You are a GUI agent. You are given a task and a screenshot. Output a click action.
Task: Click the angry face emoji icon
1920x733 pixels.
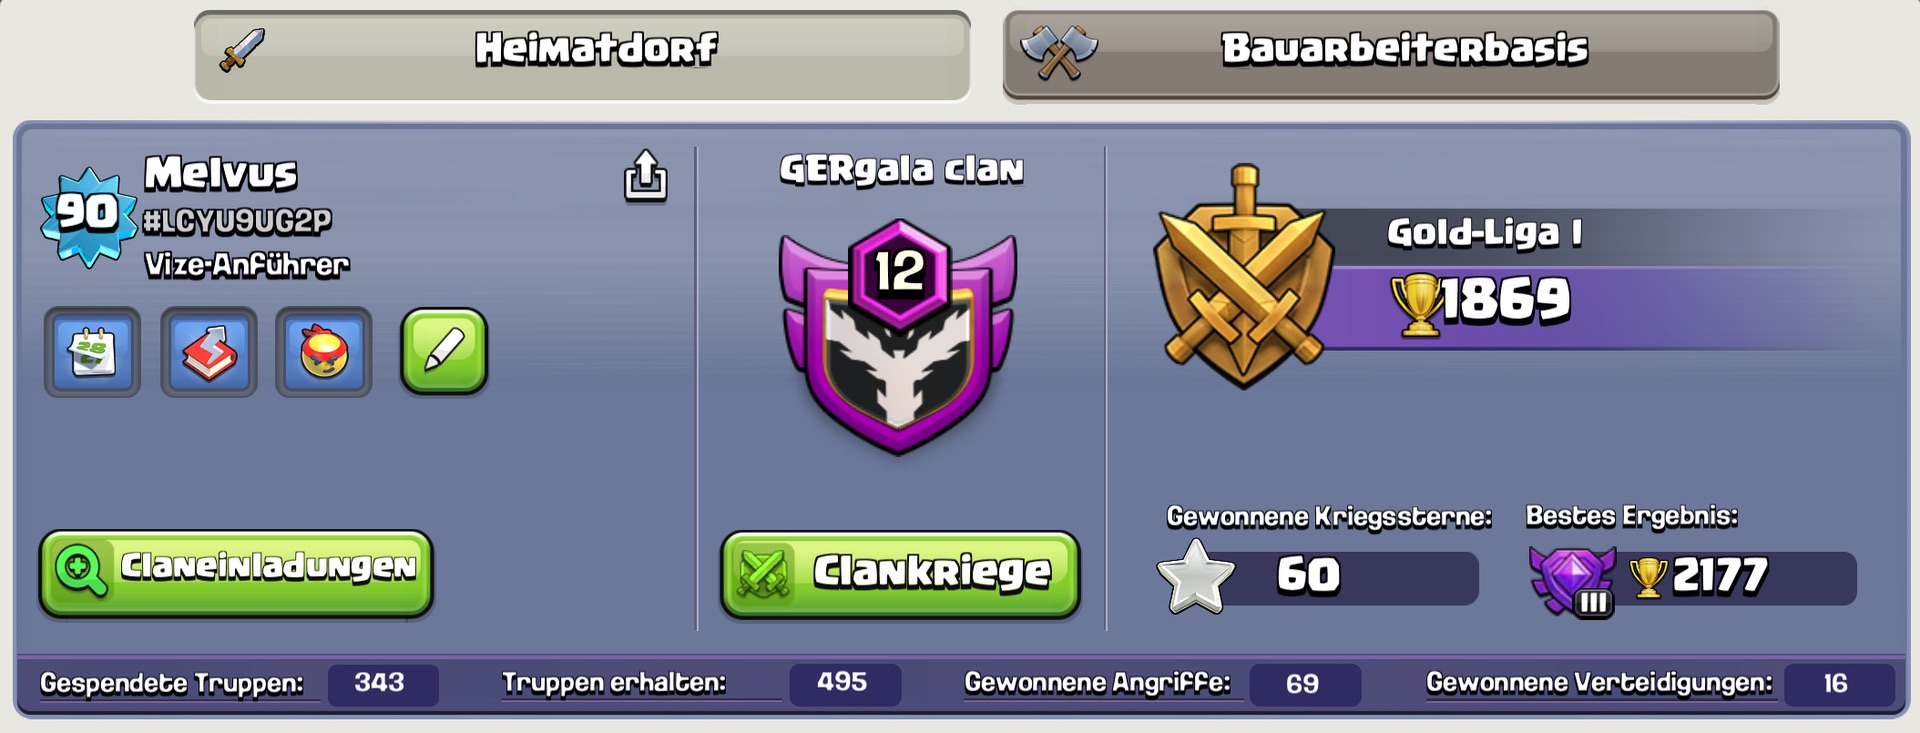pyautogui.click(x=324, y=352)
